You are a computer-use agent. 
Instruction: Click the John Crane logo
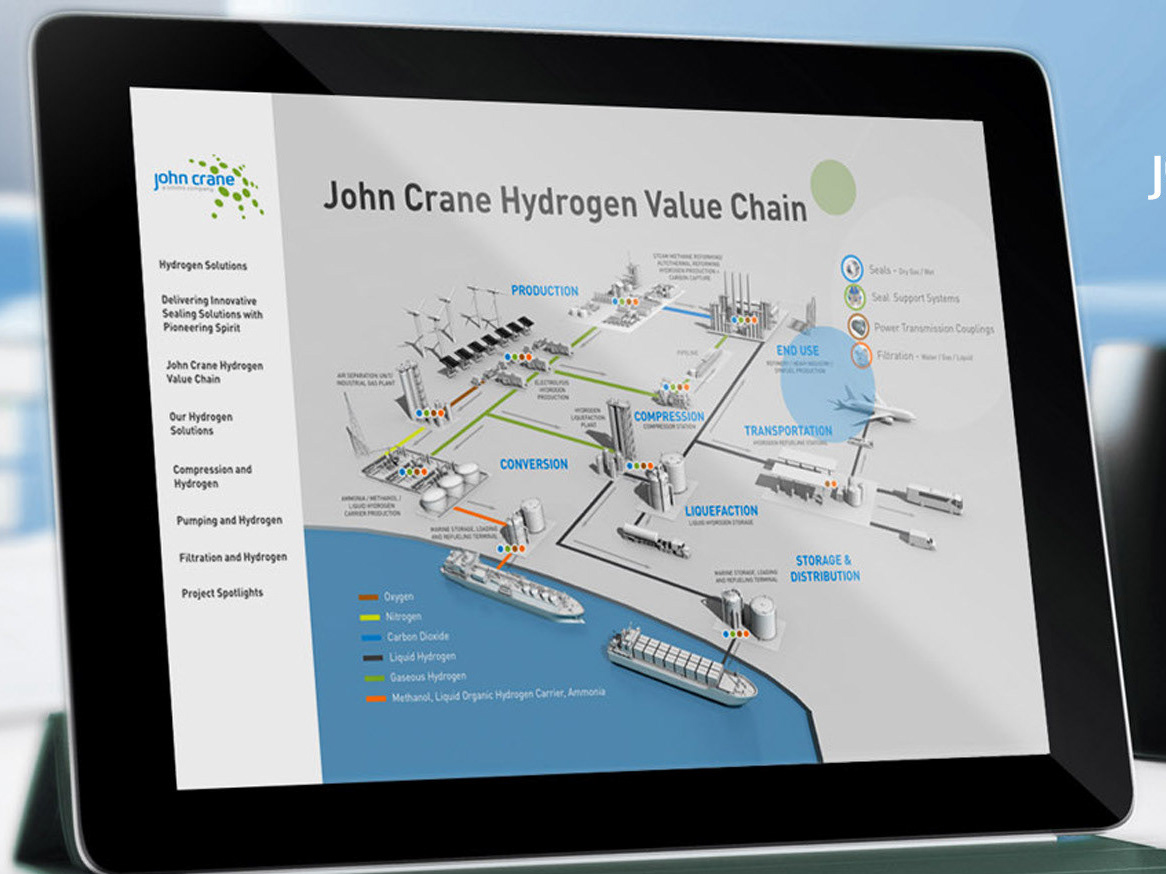(x=208, y=186)
